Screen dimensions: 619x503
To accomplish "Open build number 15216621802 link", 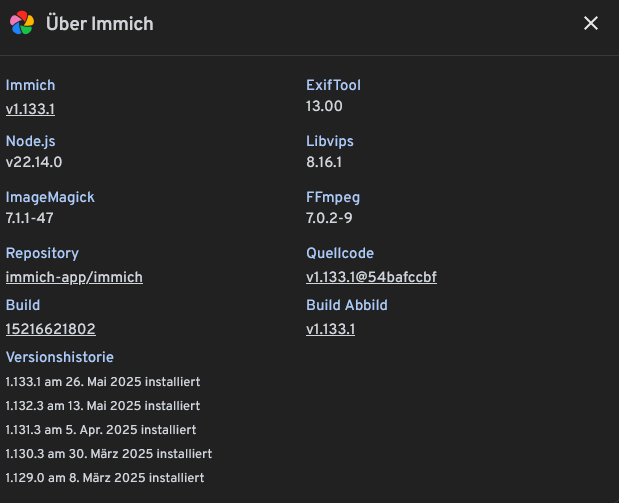I will tap(51, 329).
